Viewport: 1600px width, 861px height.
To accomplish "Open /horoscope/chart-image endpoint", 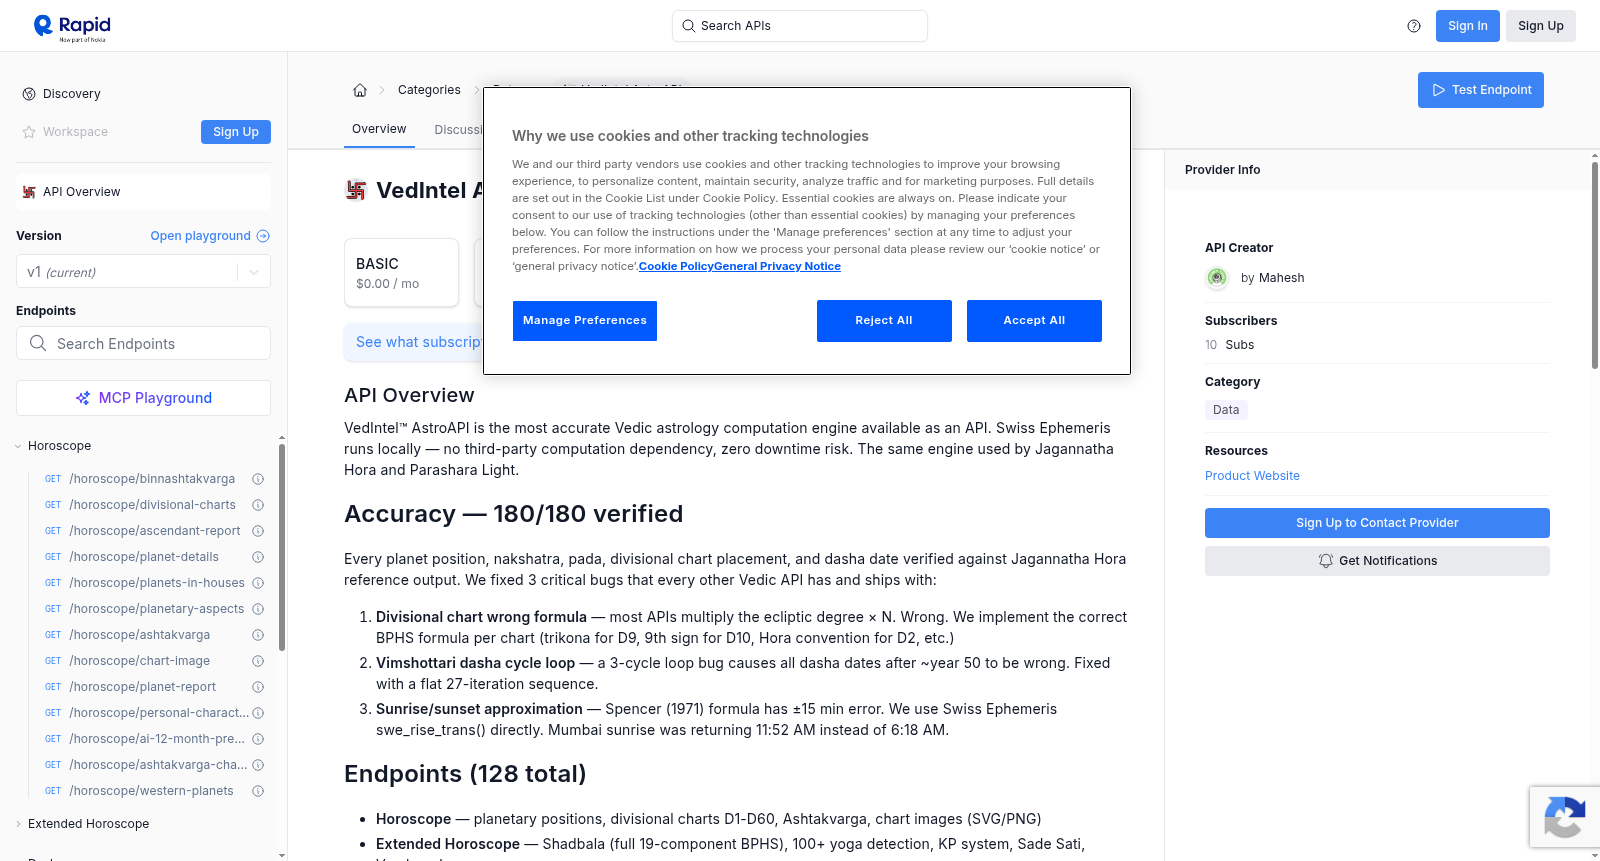I will point(139,661).
